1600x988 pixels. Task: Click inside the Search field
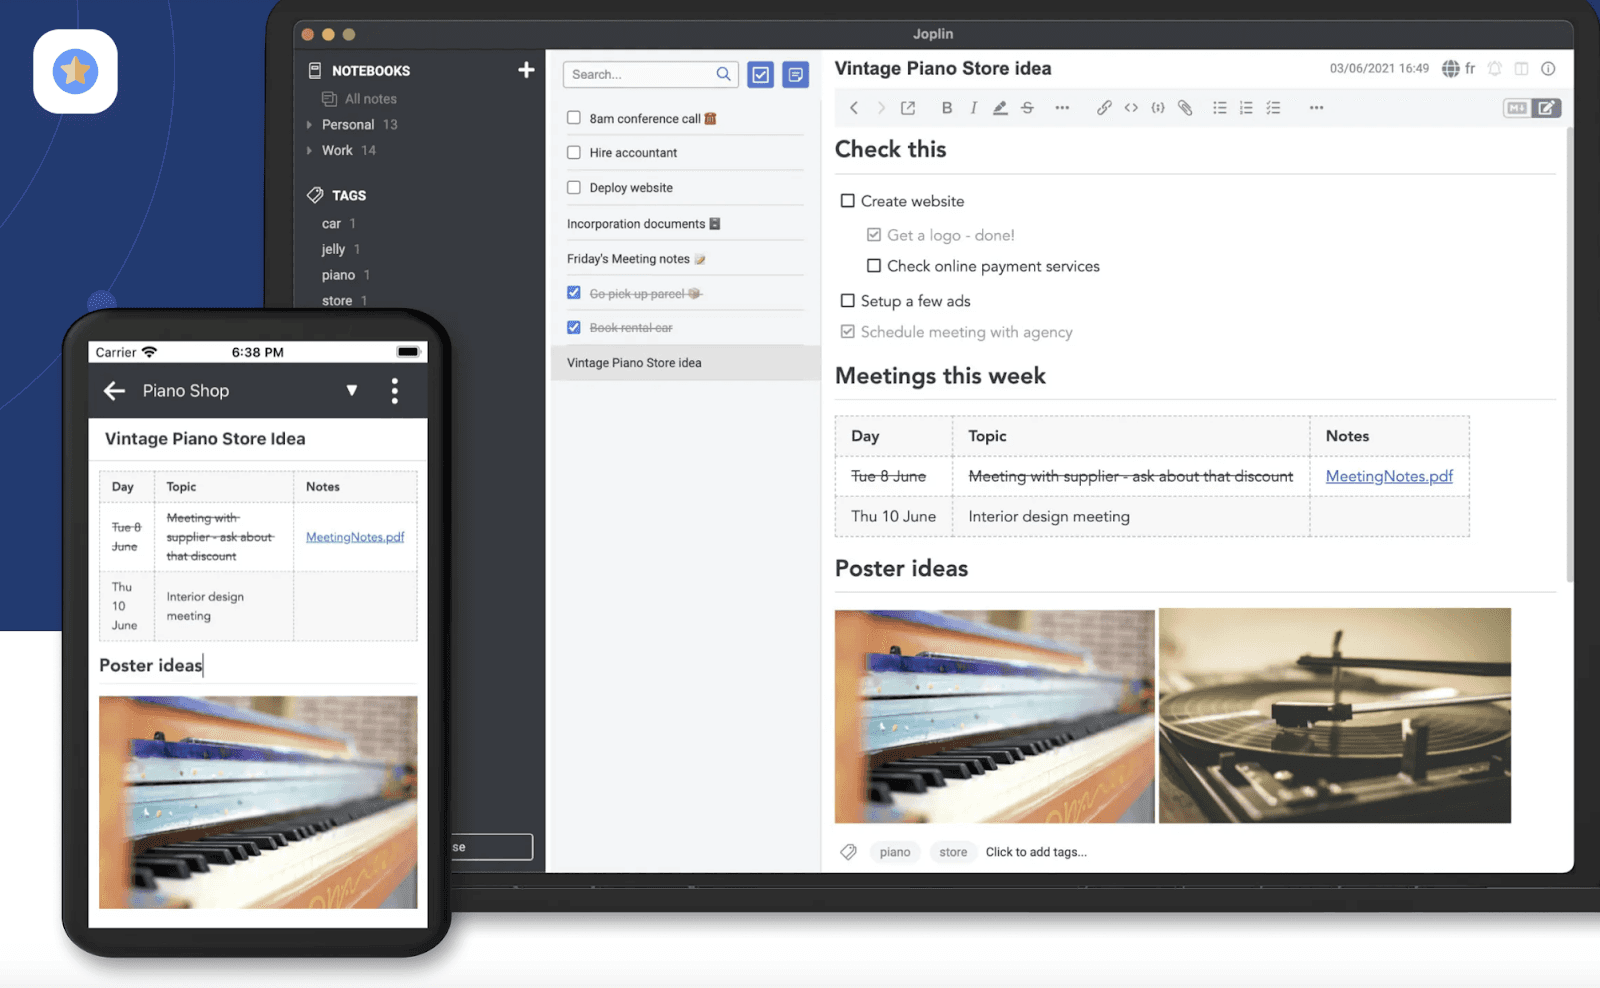(640, 74)
